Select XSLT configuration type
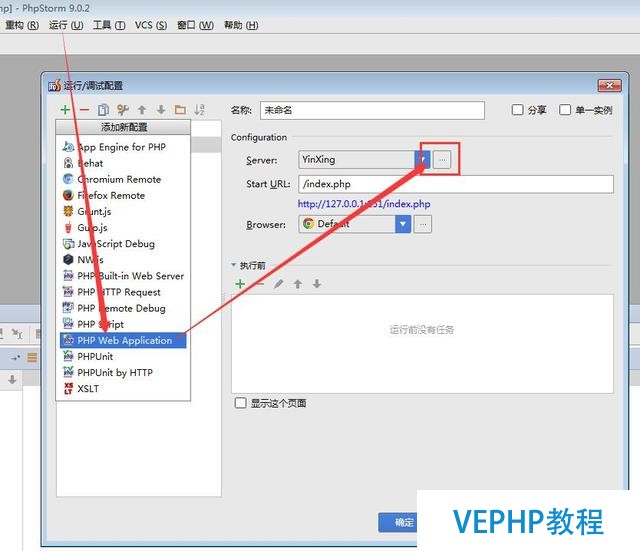The height and width of the screenshot is (551, 640). pyautogui.click(x=123, y=389)
